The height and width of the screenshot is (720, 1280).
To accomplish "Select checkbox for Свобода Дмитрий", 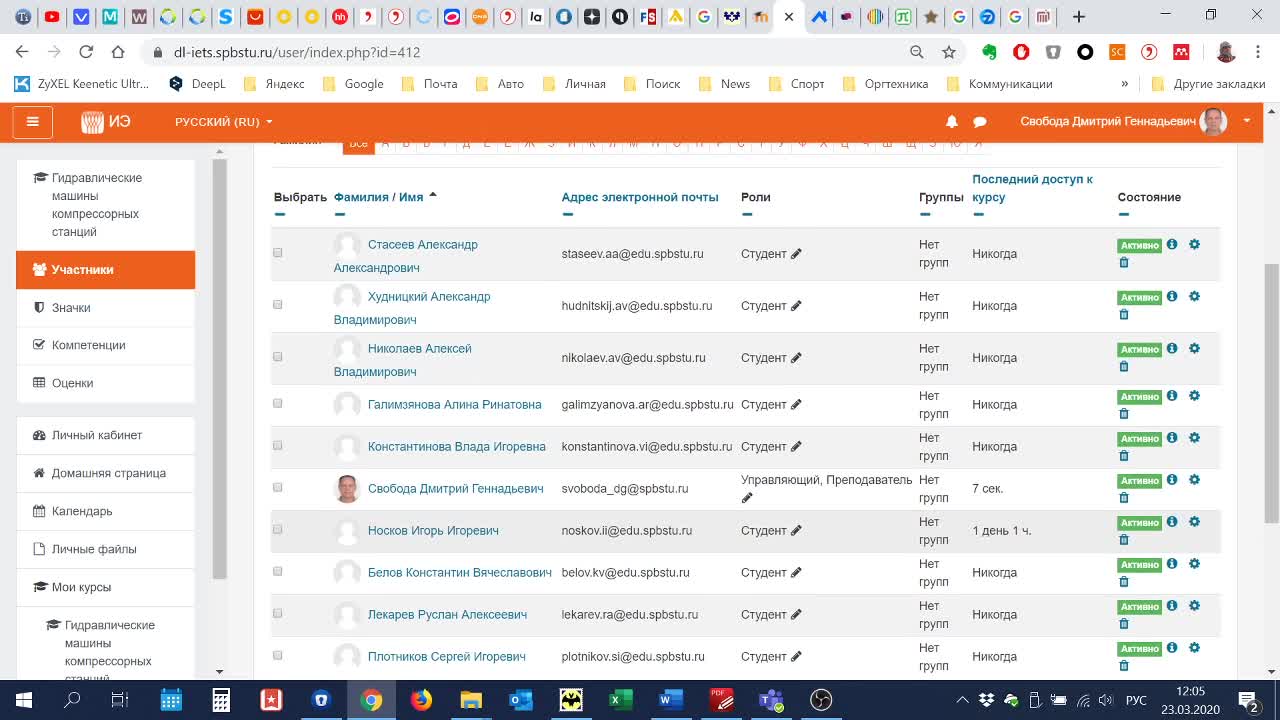I will click(278, 488).
